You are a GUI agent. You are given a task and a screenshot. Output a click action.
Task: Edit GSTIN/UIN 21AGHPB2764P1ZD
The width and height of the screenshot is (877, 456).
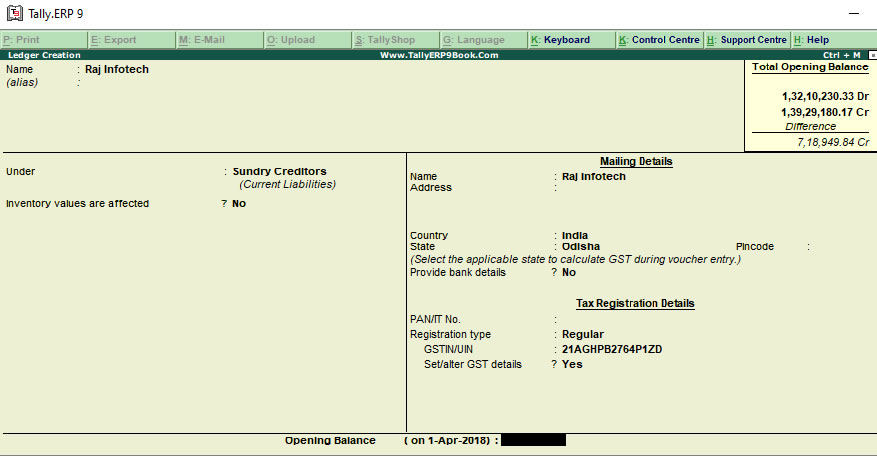click(612, 349)
